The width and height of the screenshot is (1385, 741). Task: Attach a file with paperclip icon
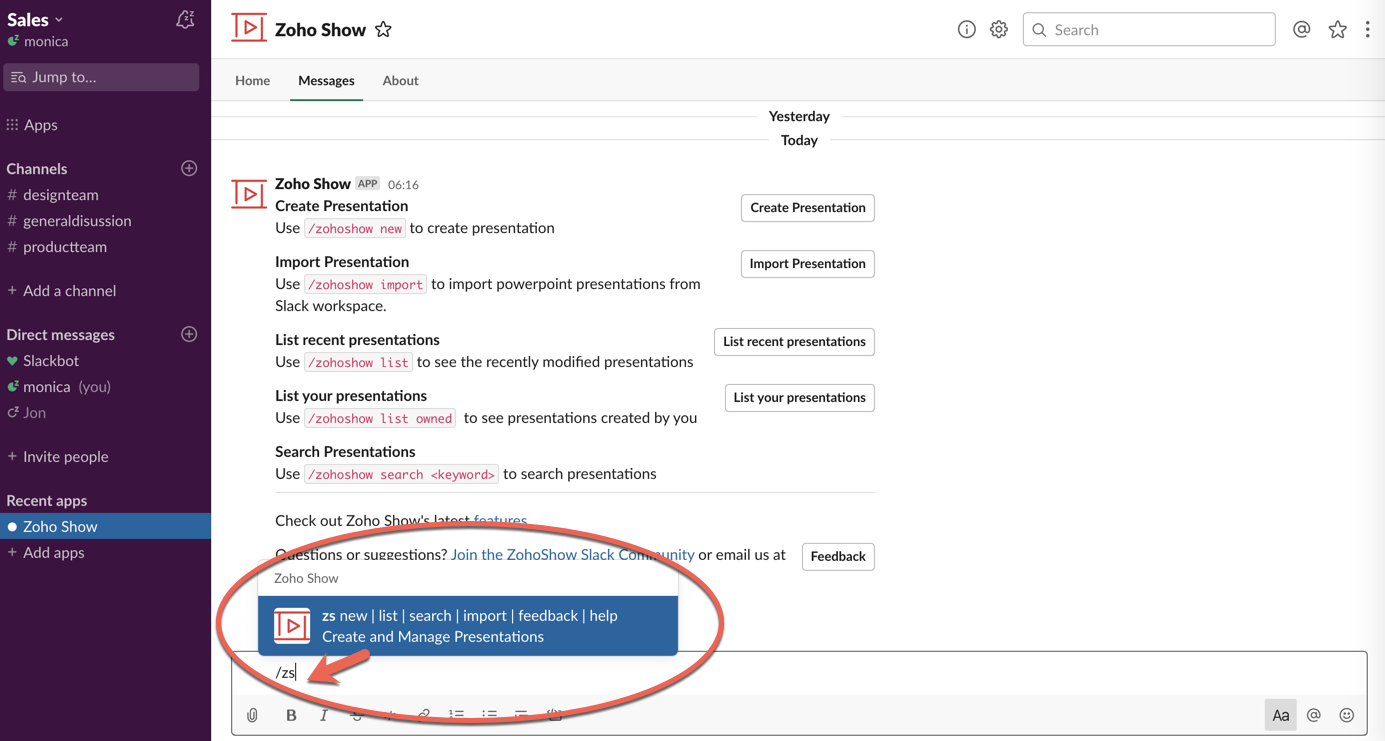click(x=253, y=715)
